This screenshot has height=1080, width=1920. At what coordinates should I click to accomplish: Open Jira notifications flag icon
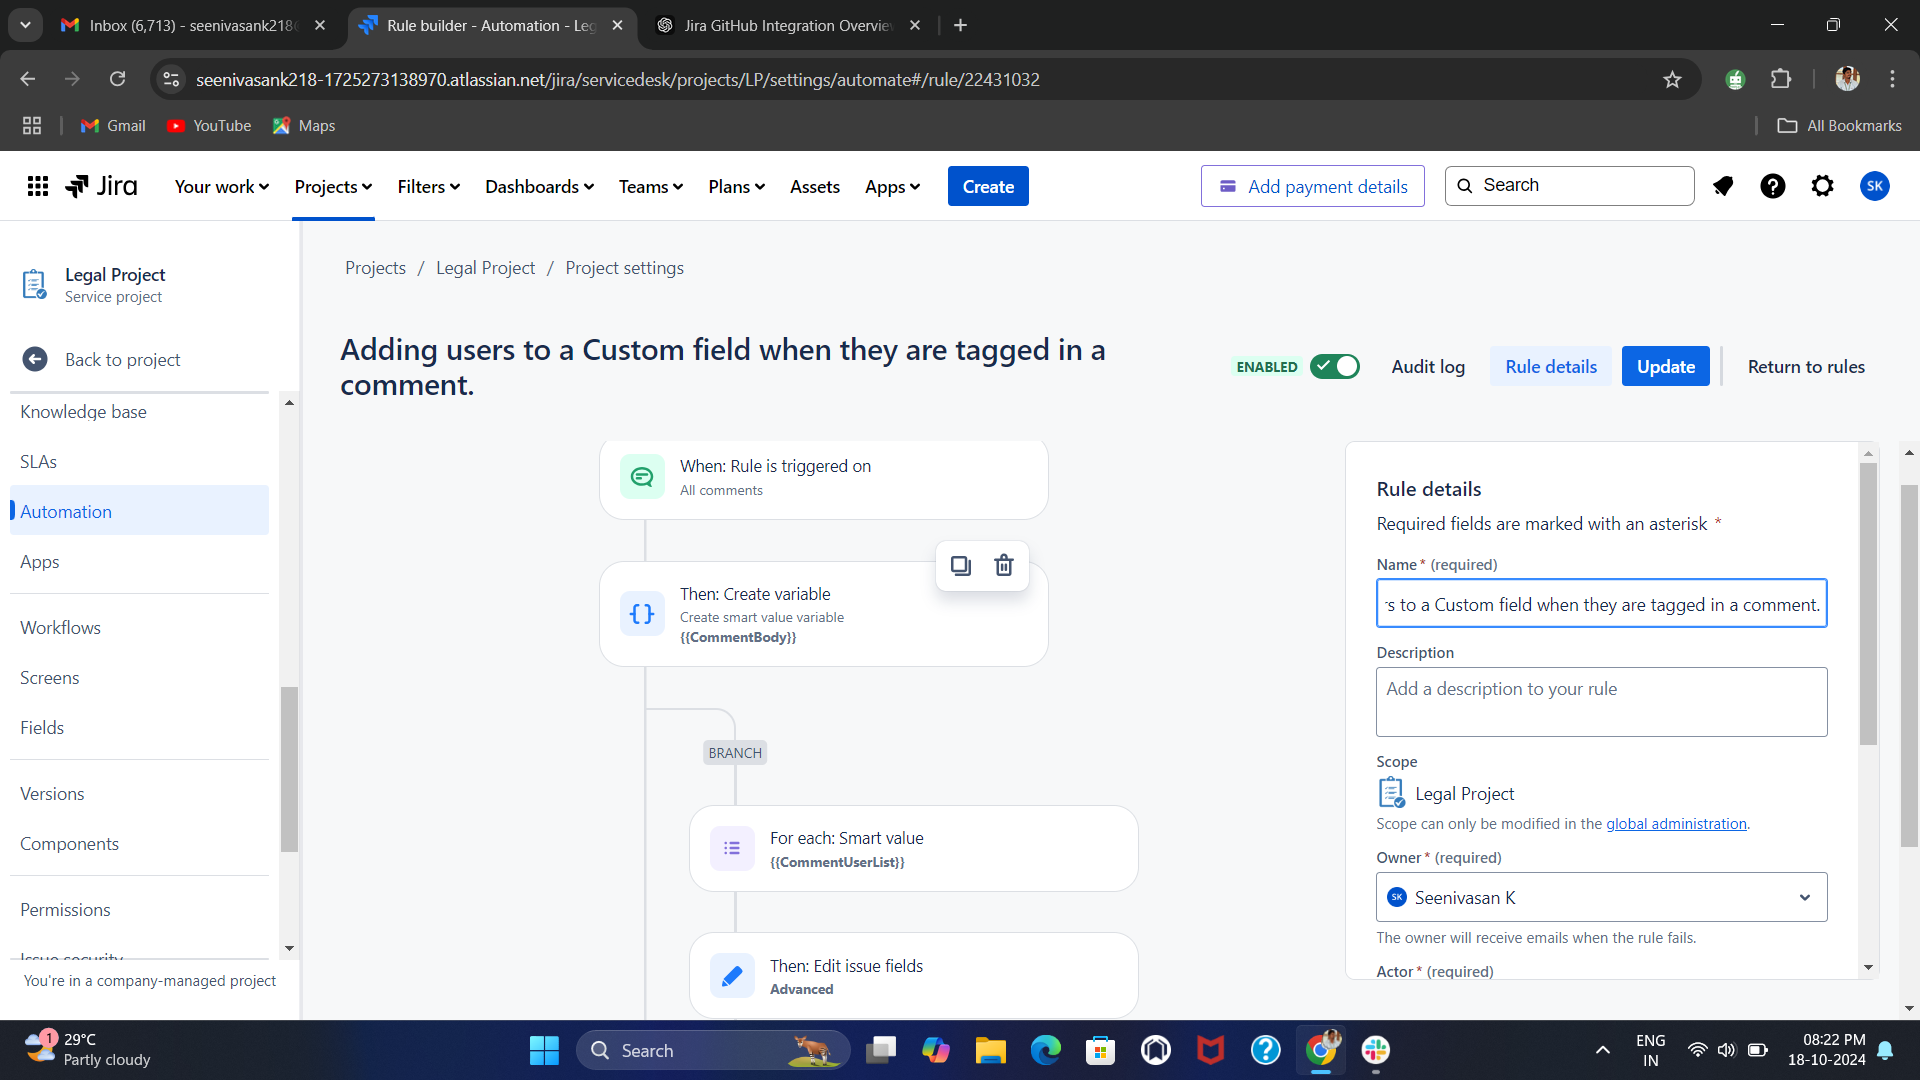[1723, 186]
